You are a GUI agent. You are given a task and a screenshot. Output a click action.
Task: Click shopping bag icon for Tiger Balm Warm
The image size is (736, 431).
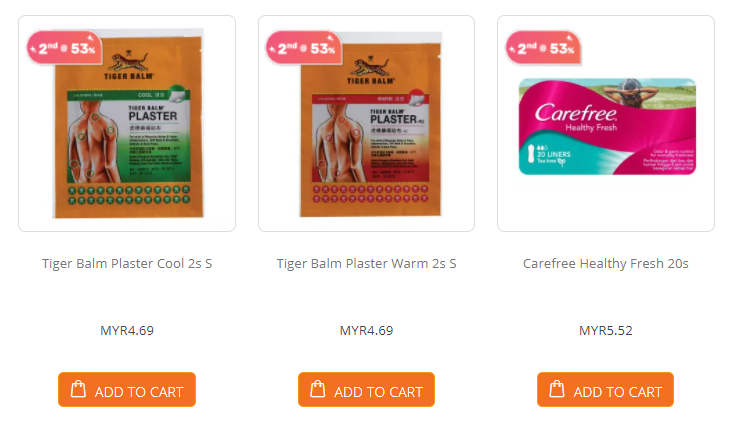318,389
